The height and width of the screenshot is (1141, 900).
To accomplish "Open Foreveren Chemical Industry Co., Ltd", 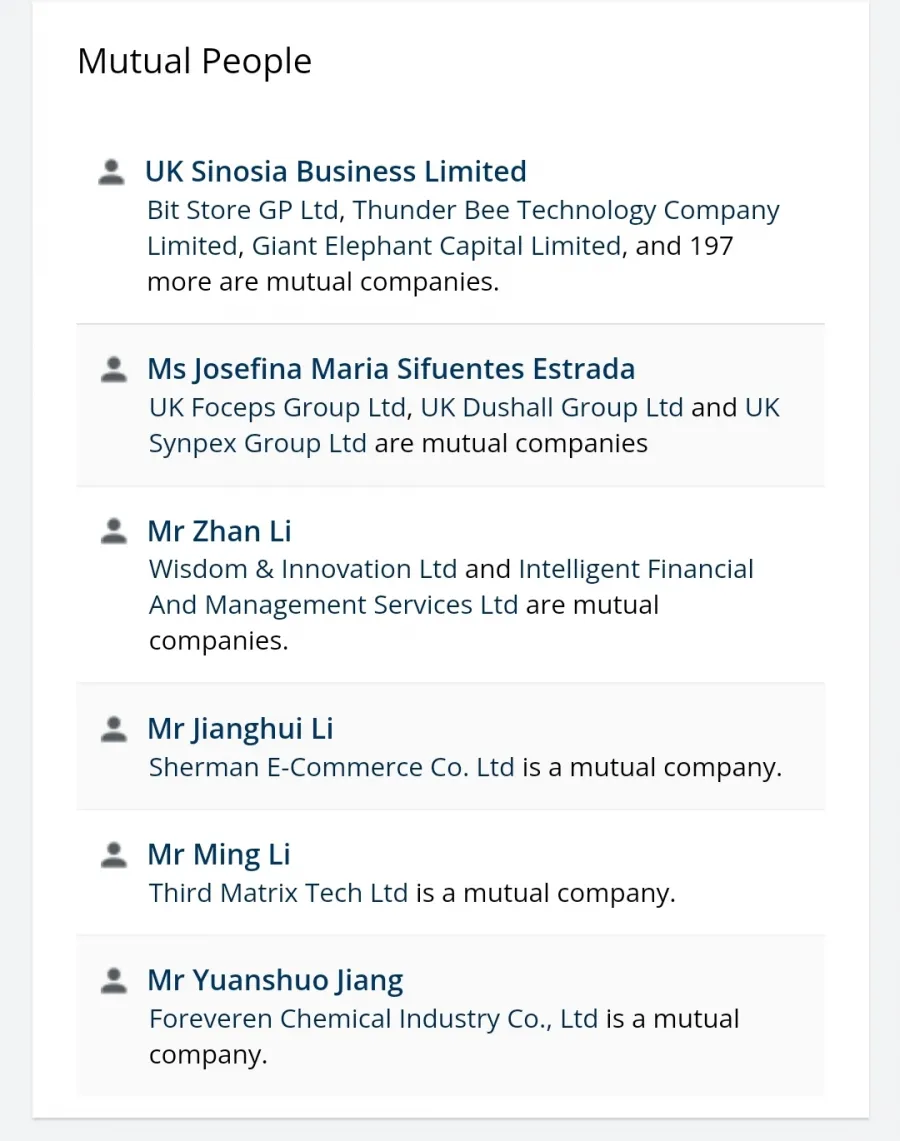I will pyautogui.click(x=374, y=1019).
